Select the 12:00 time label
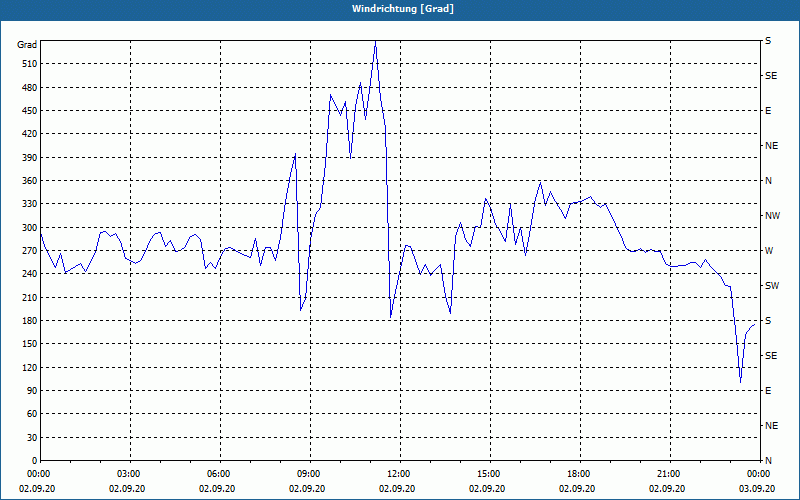 (397, 474)
